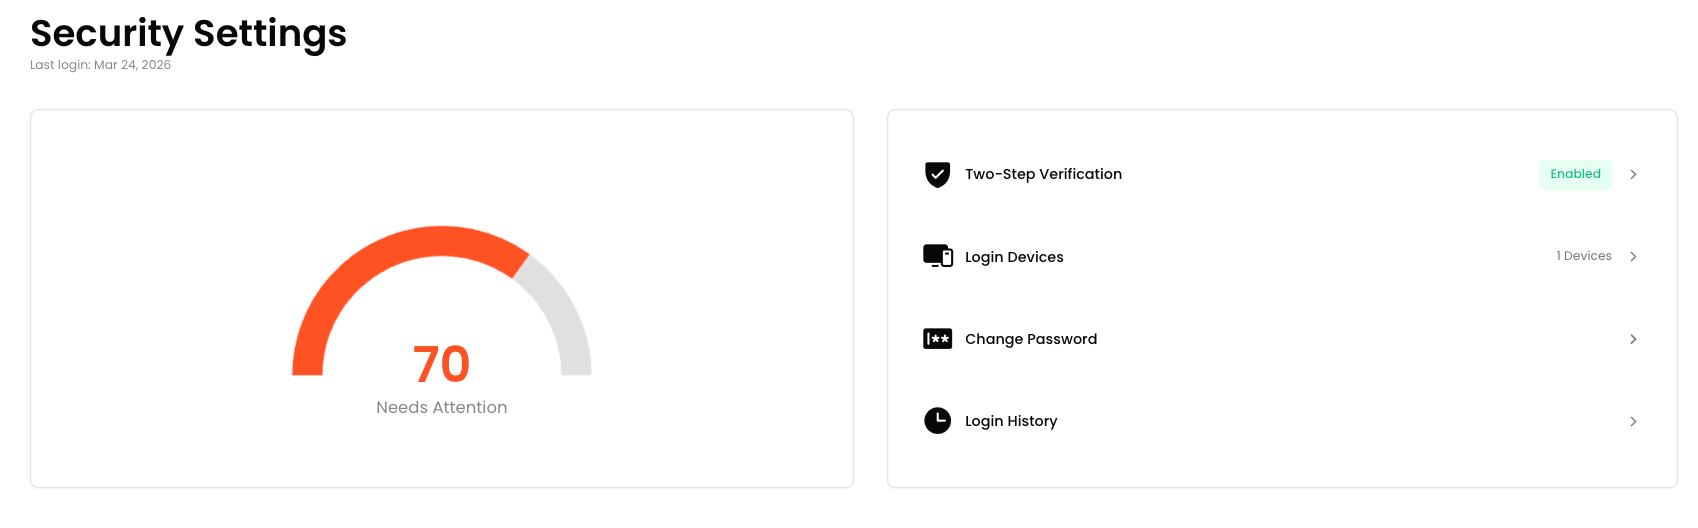Expand the Login Devices chevron arrow

tap(1633, 257)
